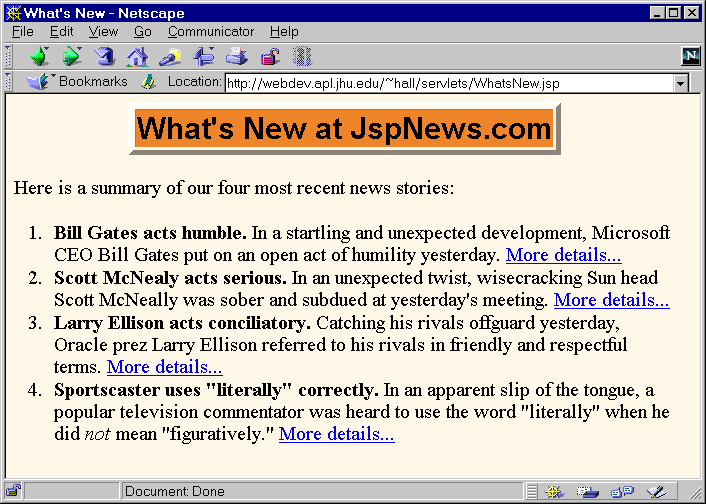Click the summary sentence about four recent stories
The image size is (706, 504).
pos(234,188)
